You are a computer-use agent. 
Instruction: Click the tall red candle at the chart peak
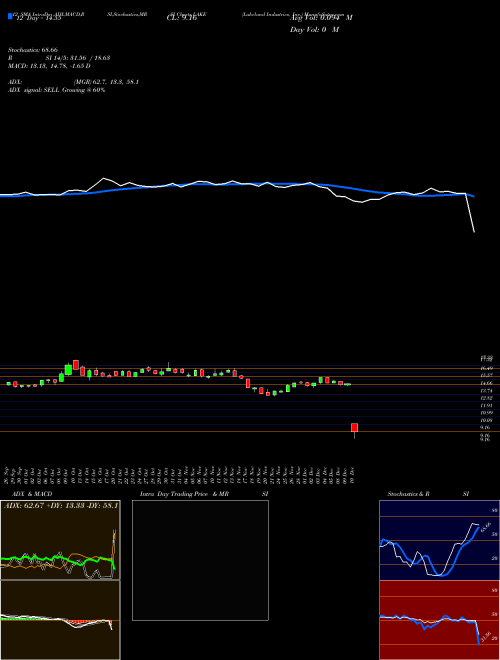tap(76, 365)
